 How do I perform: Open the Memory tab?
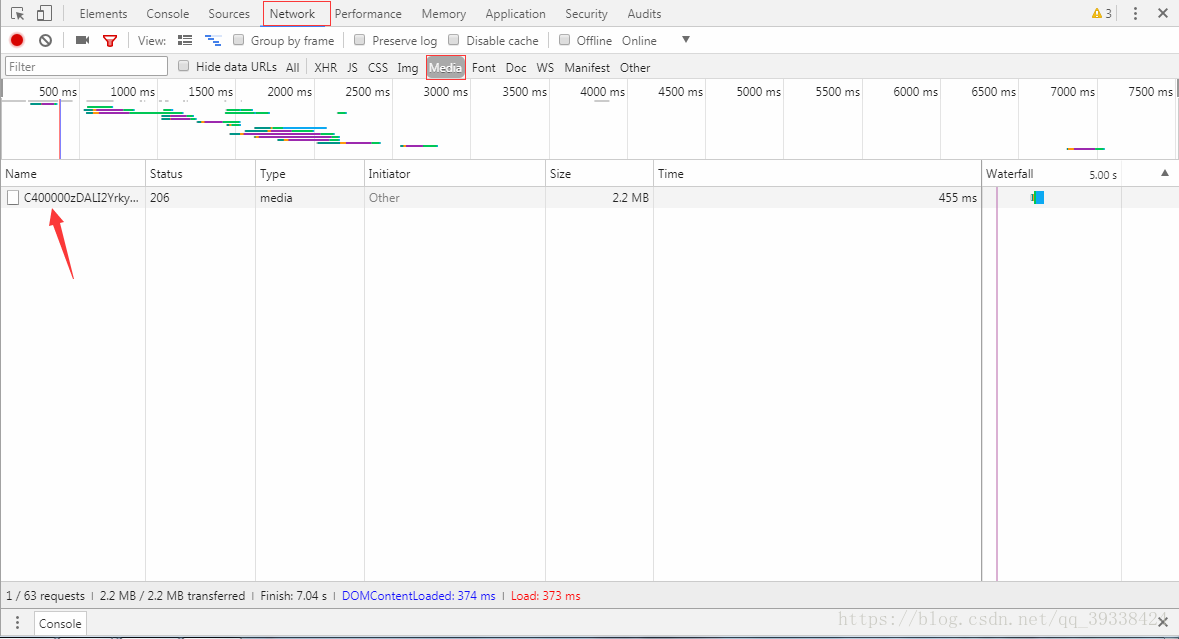click(444, 14)
